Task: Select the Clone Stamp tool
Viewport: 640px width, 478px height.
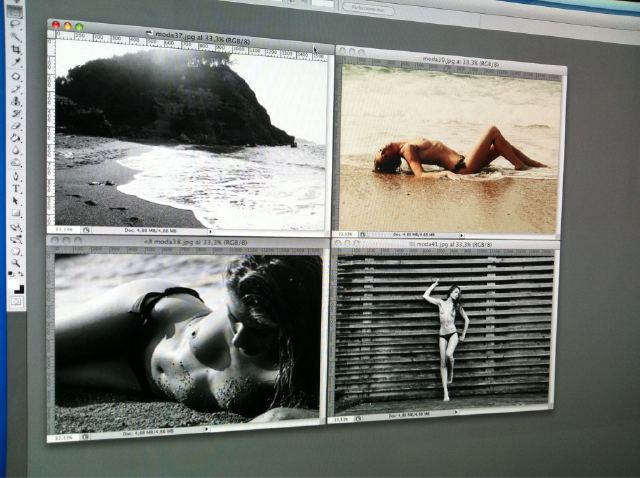Action: [16, 101]
